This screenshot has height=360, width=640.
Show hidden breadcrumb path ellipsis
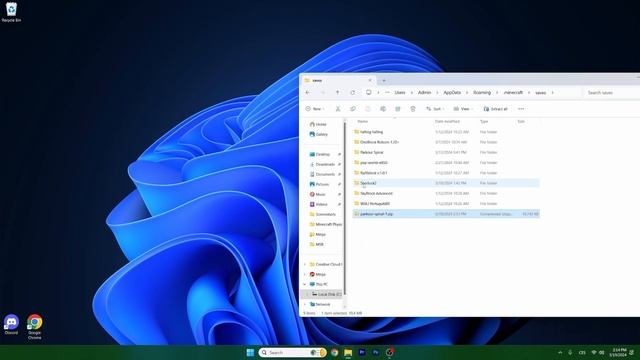(x=387, y=93)
